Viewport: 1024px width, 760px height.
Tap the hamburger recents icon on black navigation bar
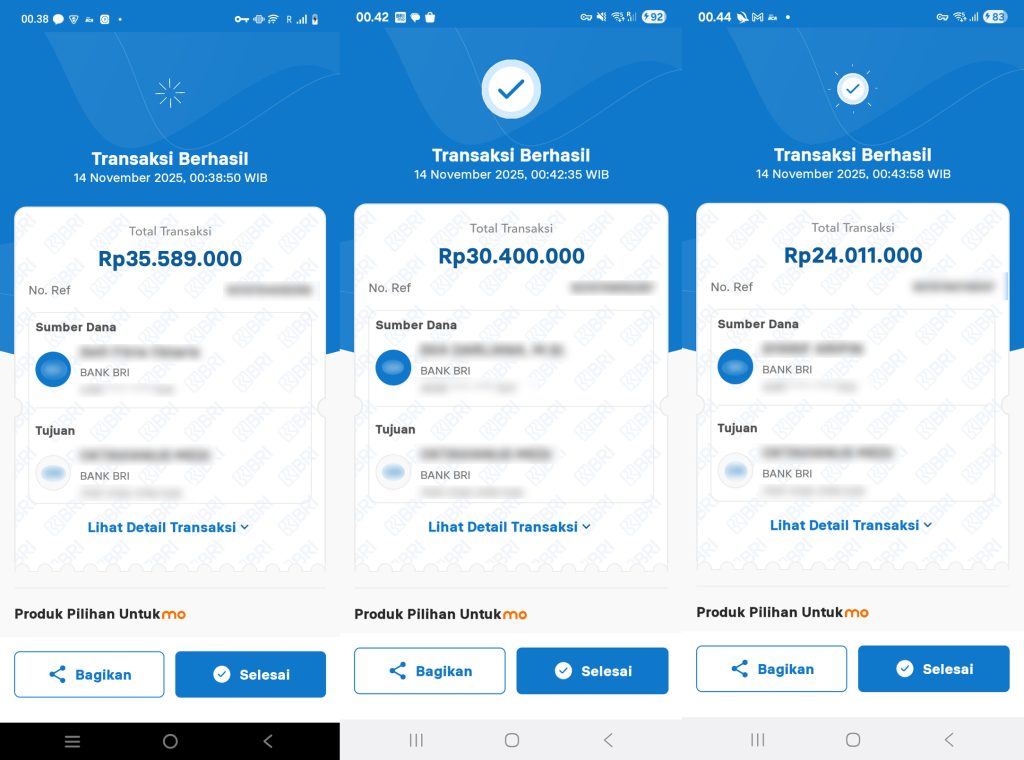tap(72, 741)
